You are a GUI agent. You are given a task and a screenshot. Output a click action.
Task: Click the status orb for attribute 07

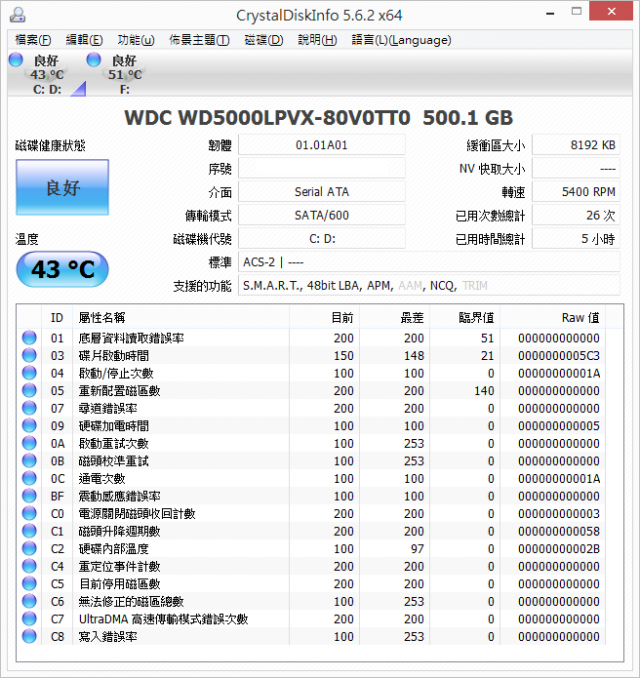[x=29, y=408]
